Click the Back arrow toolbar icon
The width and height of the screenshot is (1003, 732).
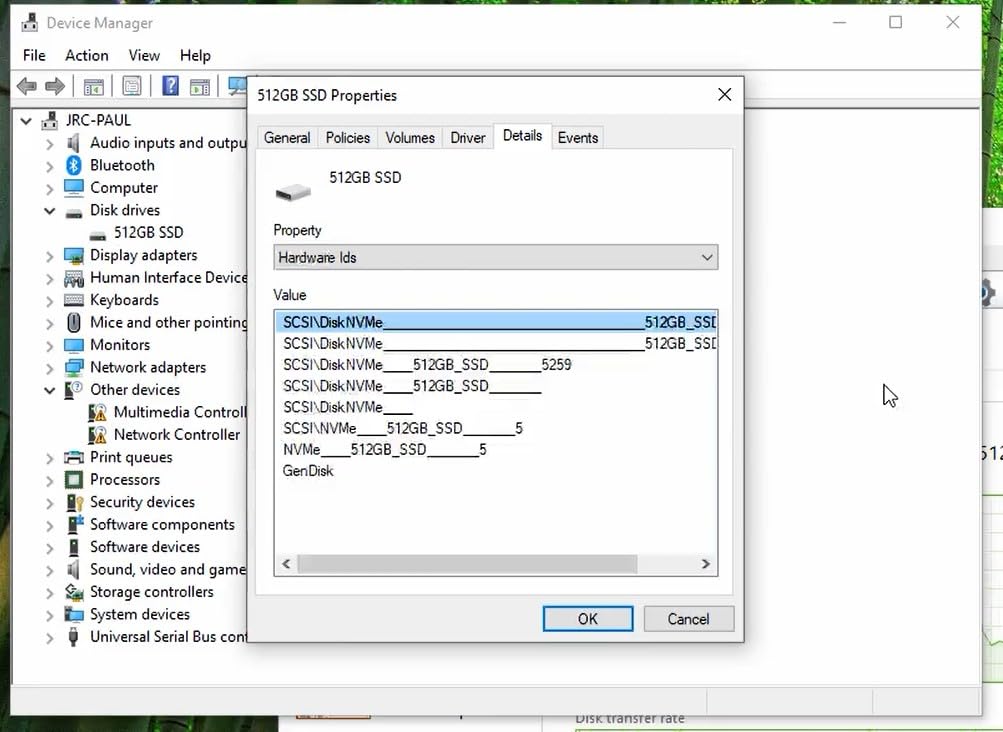pos(26,86)
